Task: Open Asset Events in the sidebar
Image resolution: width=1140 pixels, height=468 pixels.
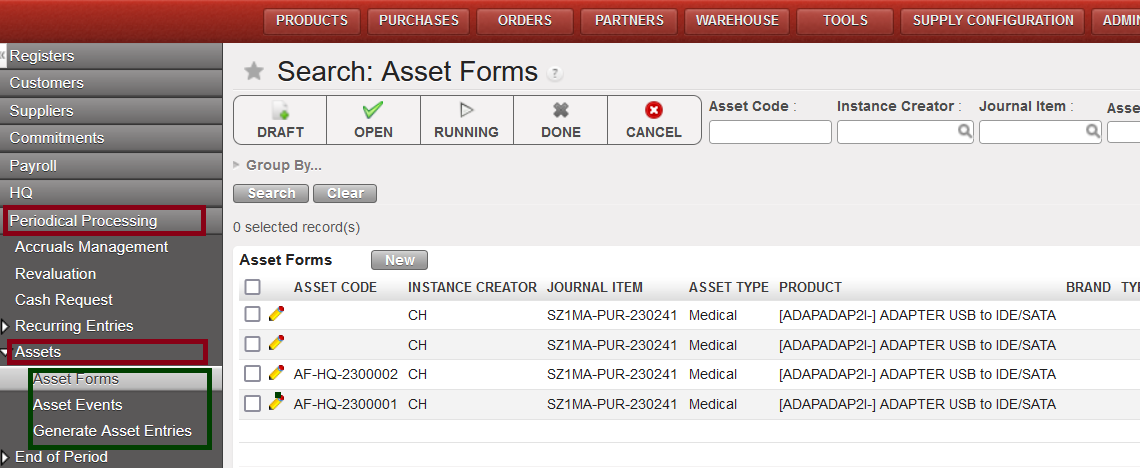Action: point(78,405)
